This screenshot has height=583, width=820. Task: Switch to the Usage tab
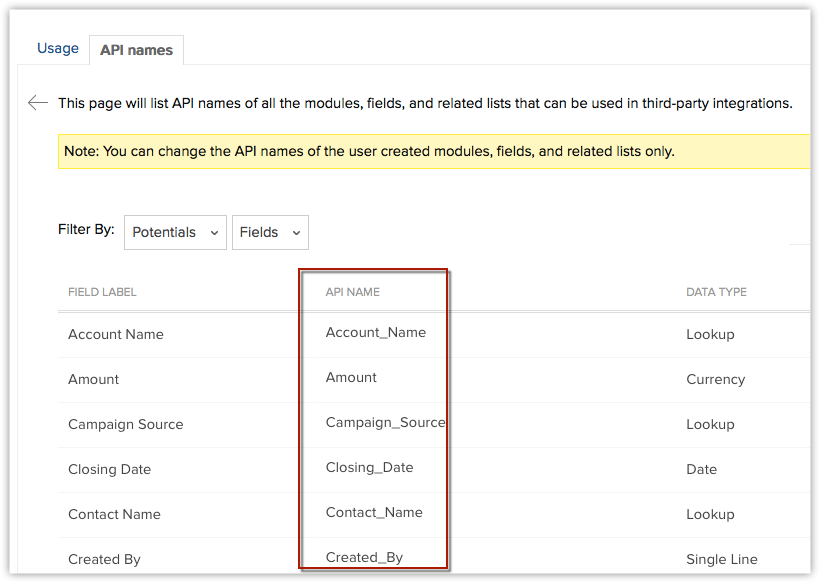(58, 48)
